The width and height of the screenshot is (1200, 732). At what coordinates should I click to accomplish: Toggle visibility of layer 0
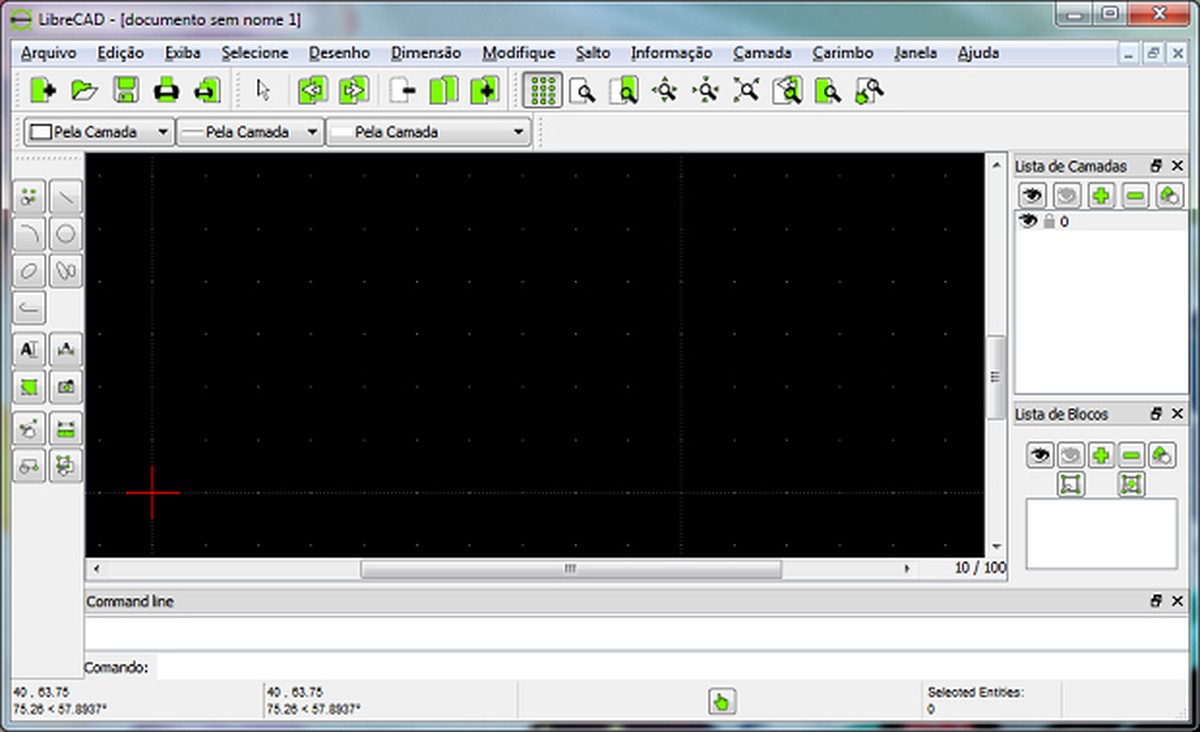click(1027, 221)
